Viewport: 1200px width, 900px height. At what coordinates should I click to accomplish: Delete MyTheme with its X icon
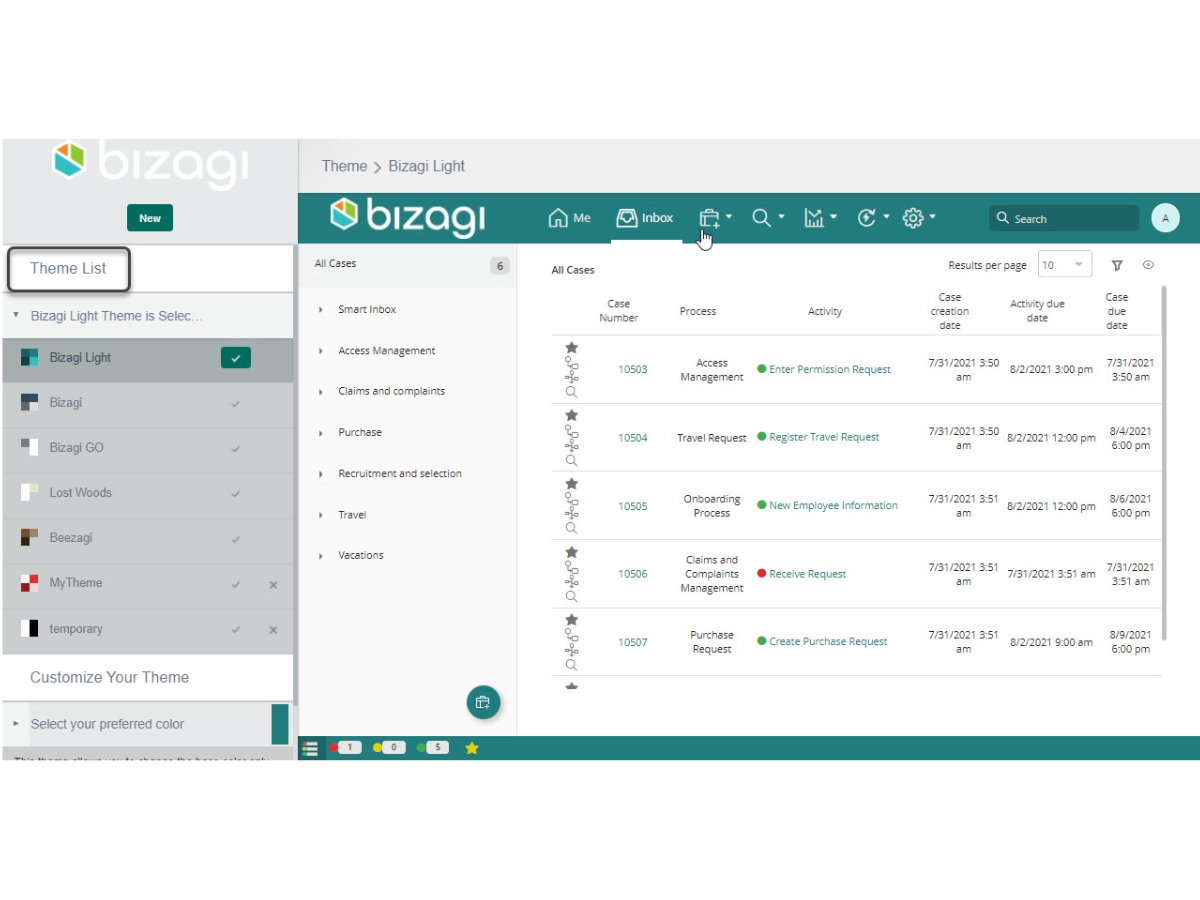tap(273, 585)
